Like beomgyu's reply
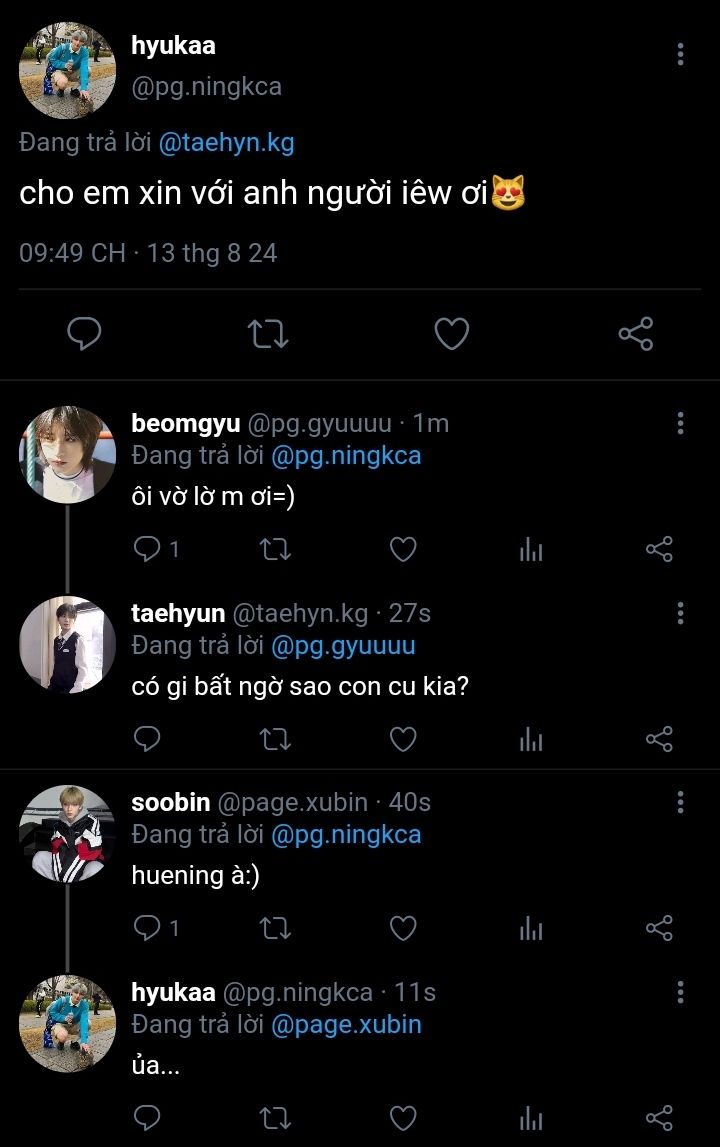 click(x=402, y=549)
